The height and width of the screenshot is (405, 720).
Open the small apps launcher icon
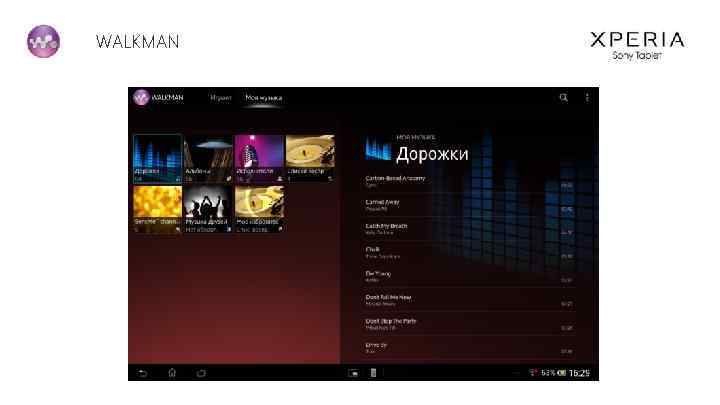[353, 373]
